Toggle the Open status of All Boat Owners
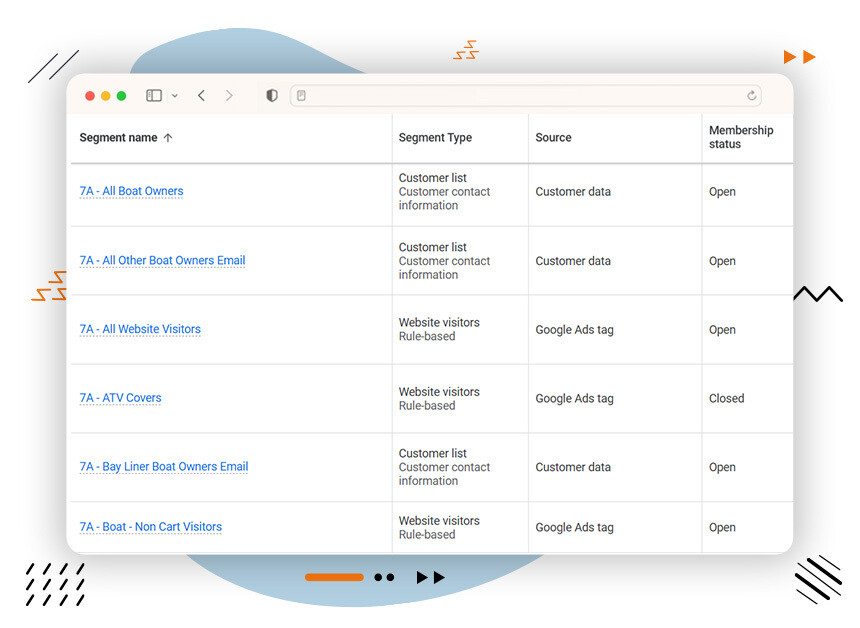The height and width of the screenshot is (628, 860). click(722, 191)
